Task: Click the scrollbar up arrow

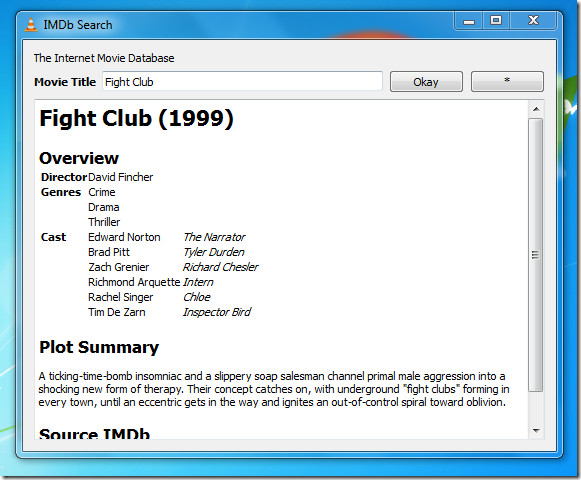Action: pos(536,109)
